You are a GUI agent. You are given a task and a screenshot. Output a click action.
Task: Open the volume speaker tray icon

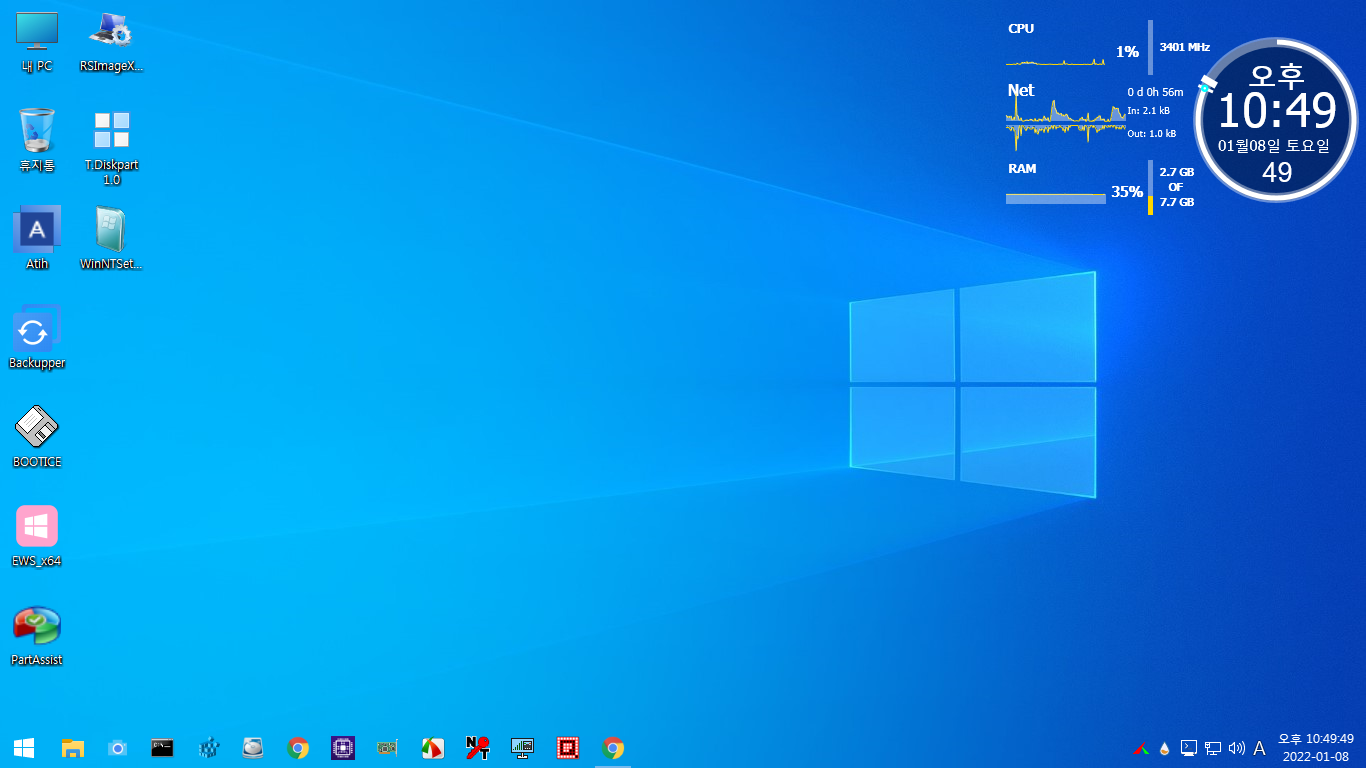1236,747
